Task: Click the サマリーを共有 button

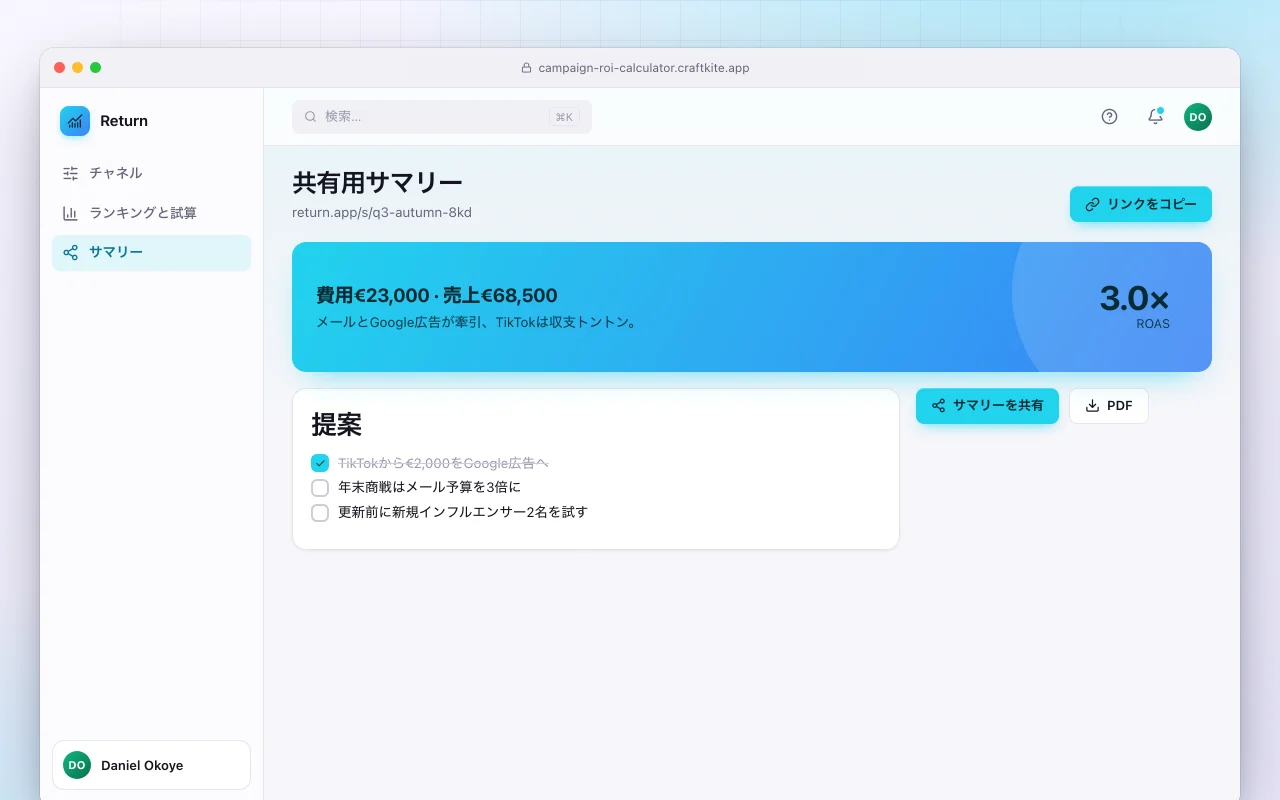Action: pyautogui.click(x=987, y=406)
